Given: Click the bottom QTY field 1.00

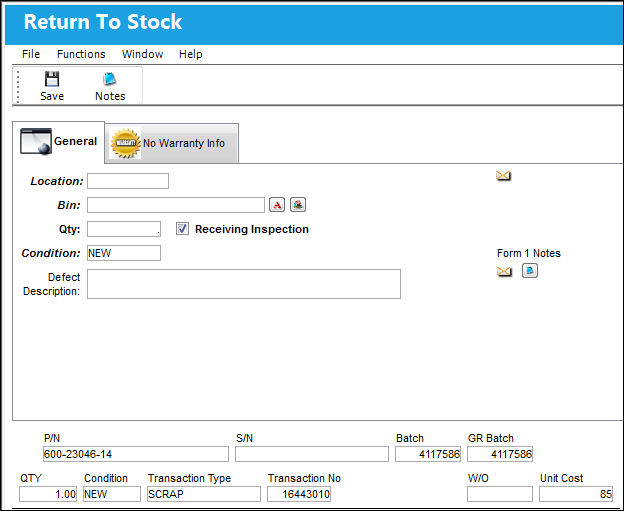Looking at the screenshot, I should pos(48,494).
